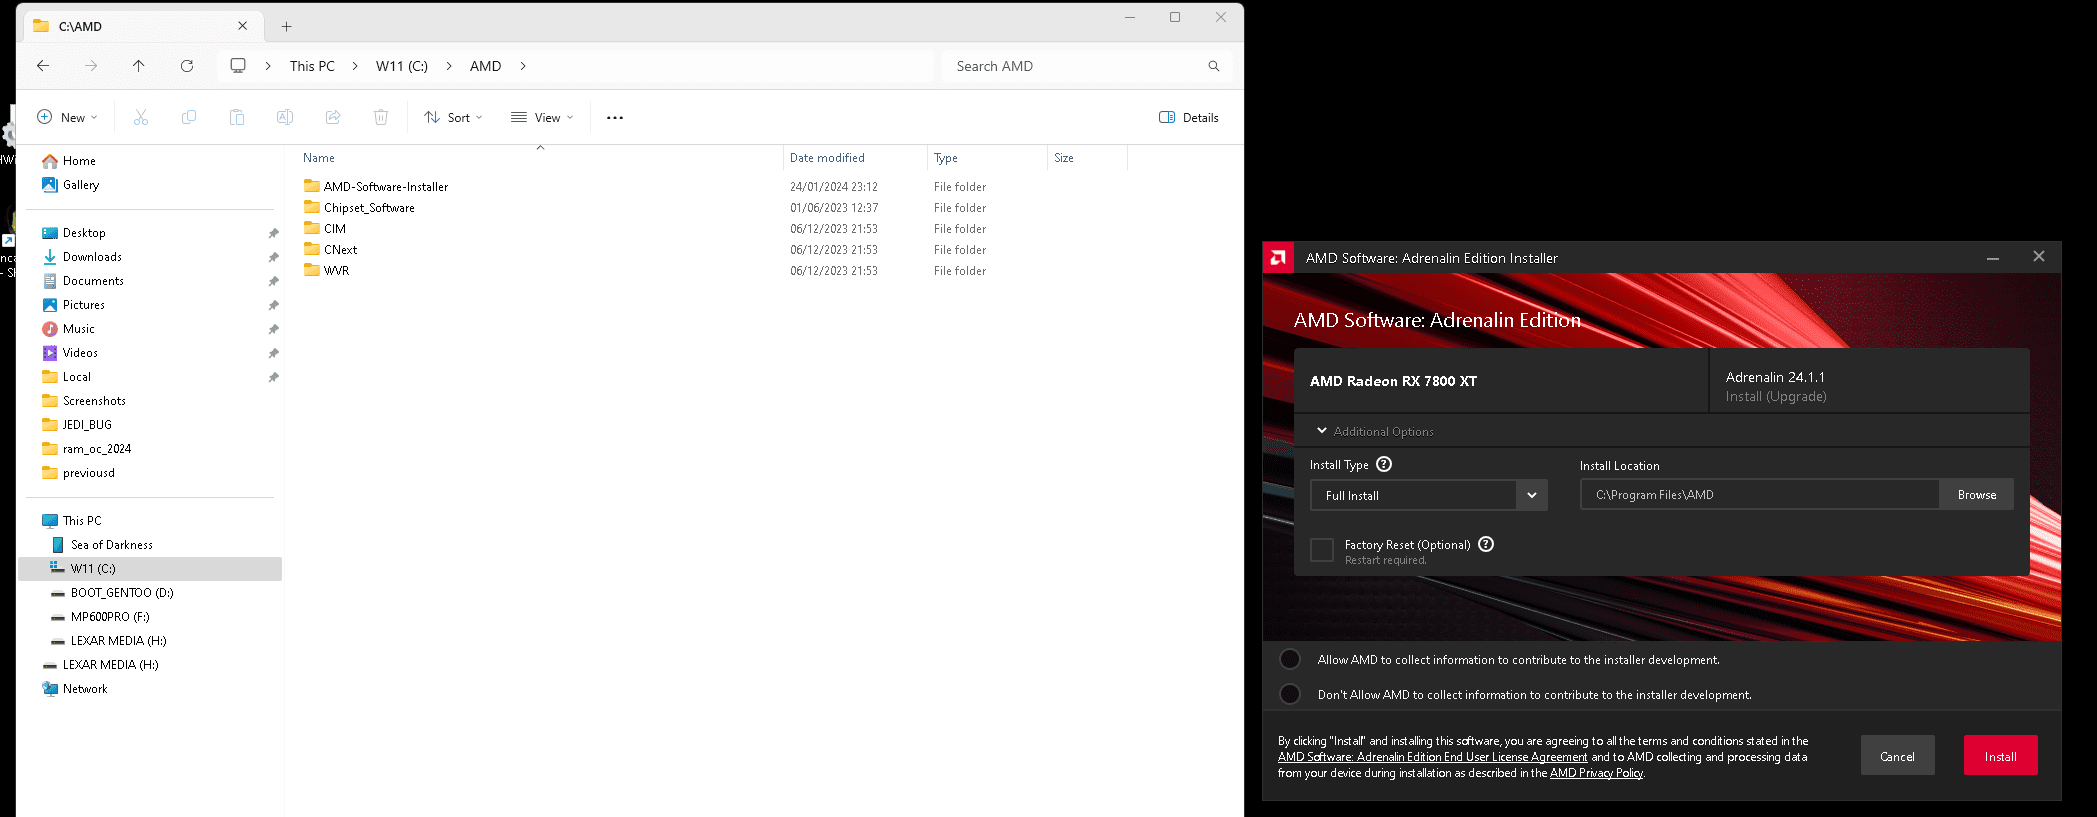
Task: Click the Rename icon in toolbar
Action: pos(285,117)
